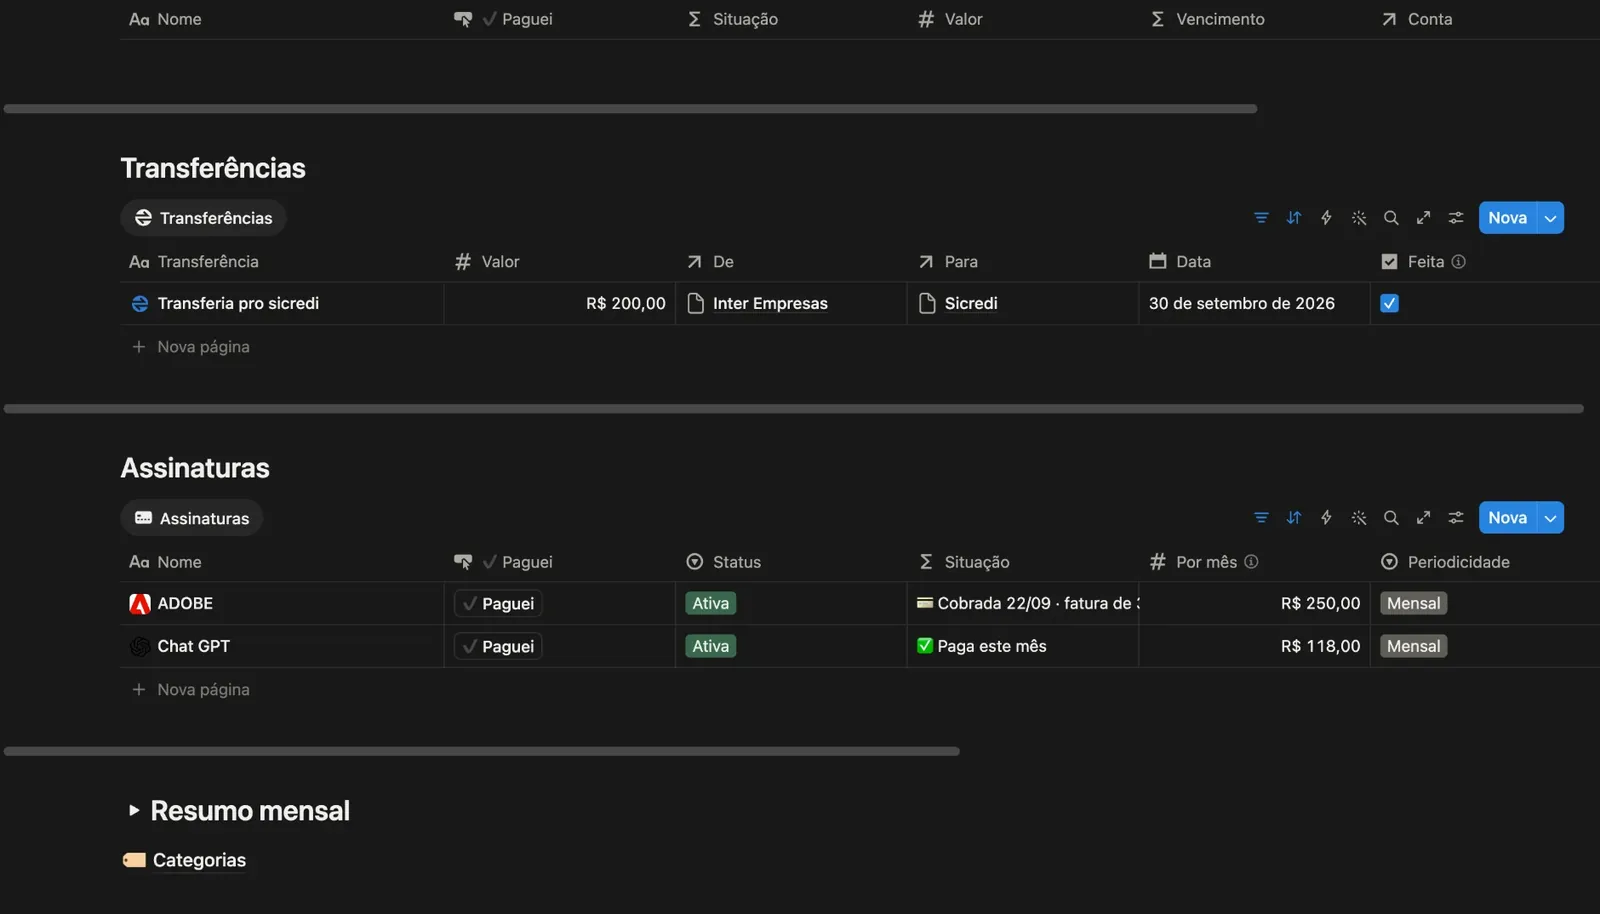
Task: Open the Vencimento column header menu
Action: (1254, 19)
